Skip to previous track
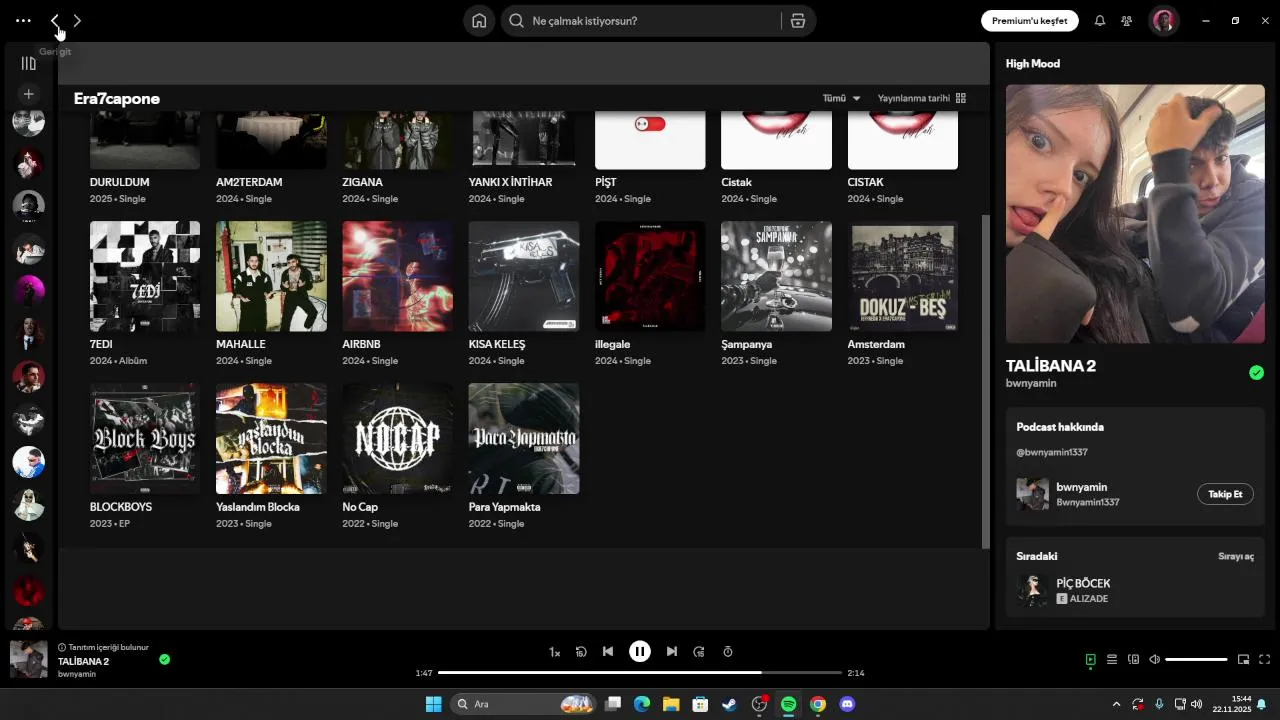The height and width of the screenshot is (720, 1280). [608, 652]
